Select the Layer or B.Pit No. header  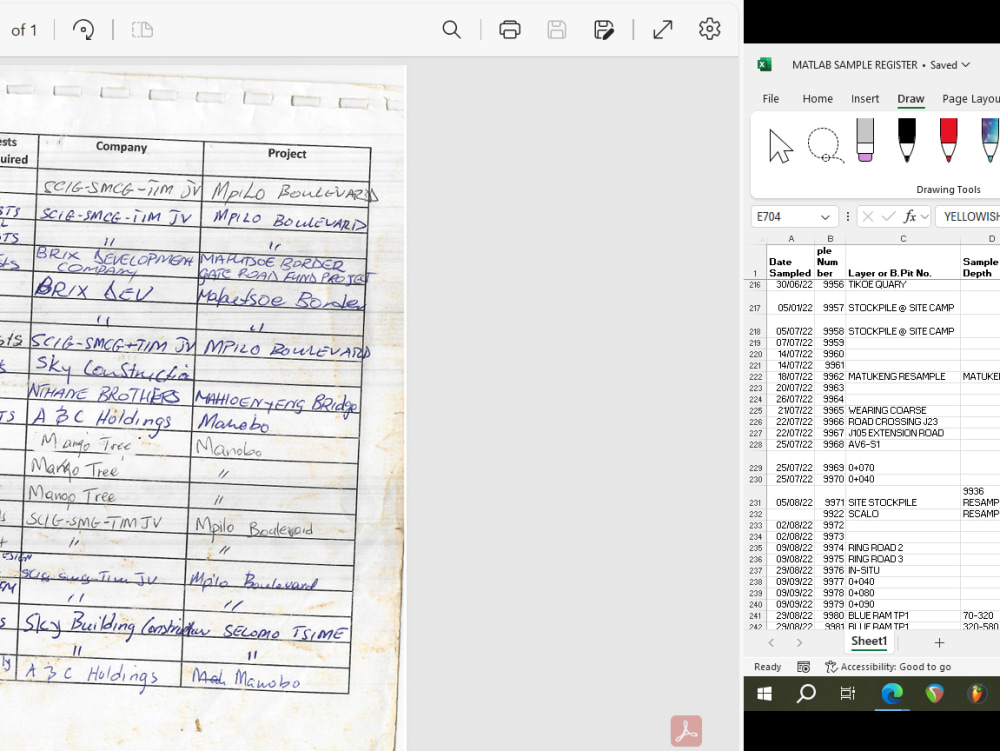point(903,261)
